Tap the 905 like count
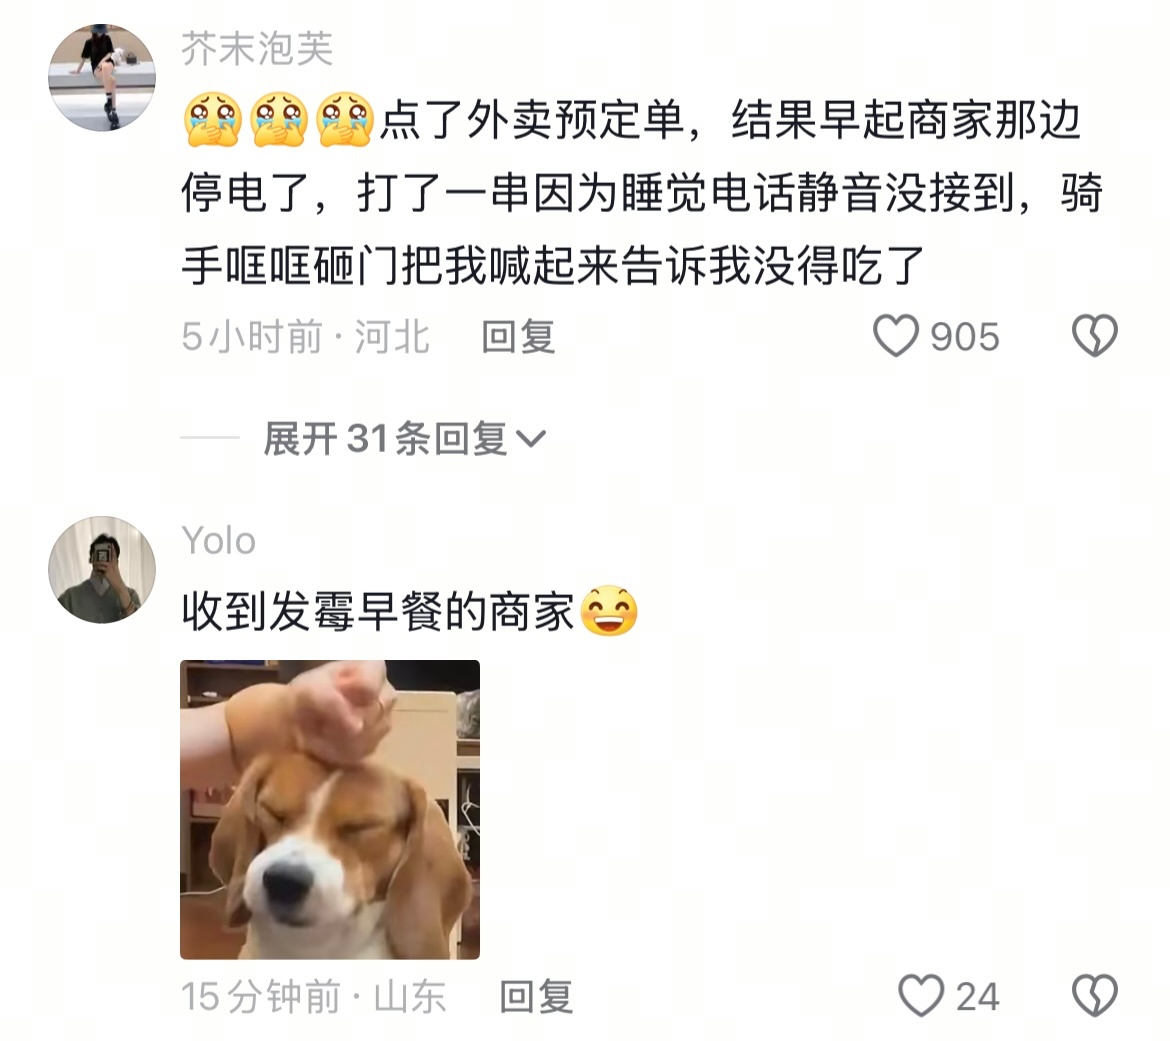 point(964,337)
